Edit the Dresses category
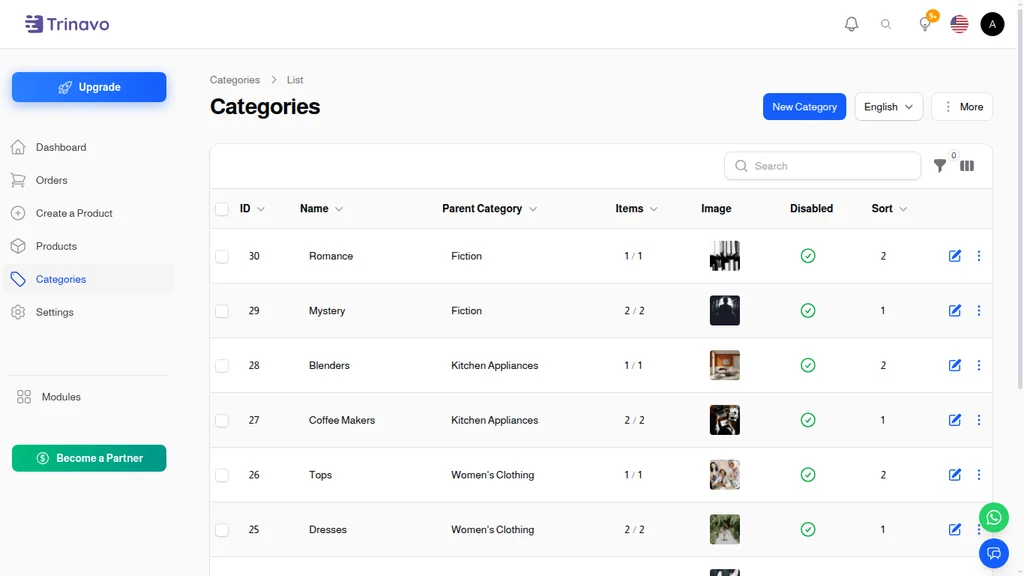This screenshot has height=576, width=1024. pyautogui.click(x=955, y=530)
